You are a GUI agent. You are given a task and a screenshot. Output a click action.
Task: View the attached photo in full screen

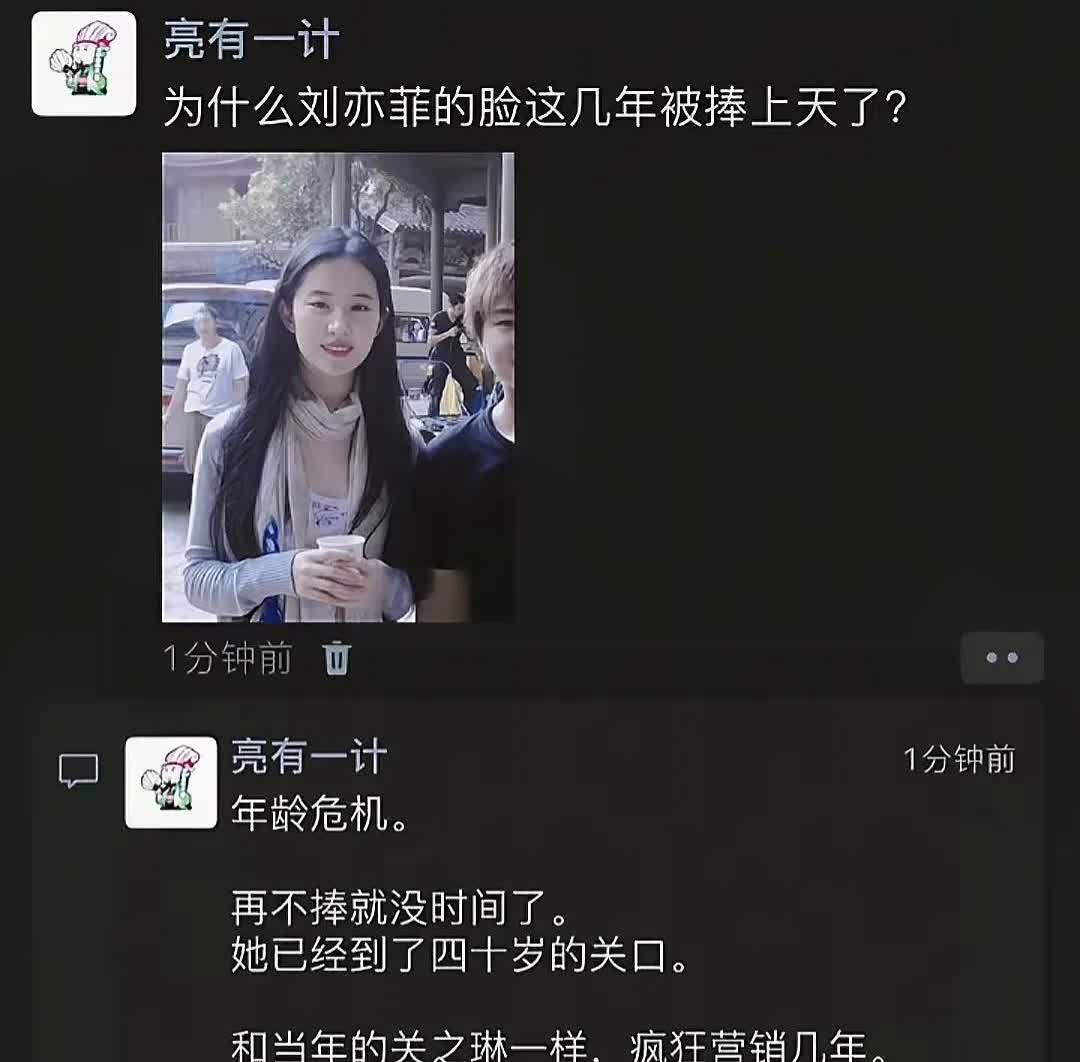(x=338, y=387)
